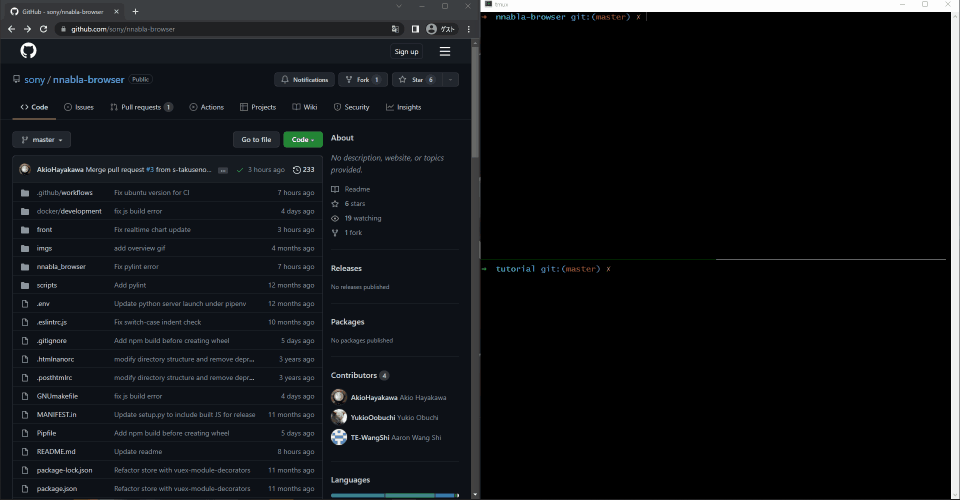Click YukioOobuchi contributor avatar
This screenshot has height=500, width=960.
click(339, 417)
